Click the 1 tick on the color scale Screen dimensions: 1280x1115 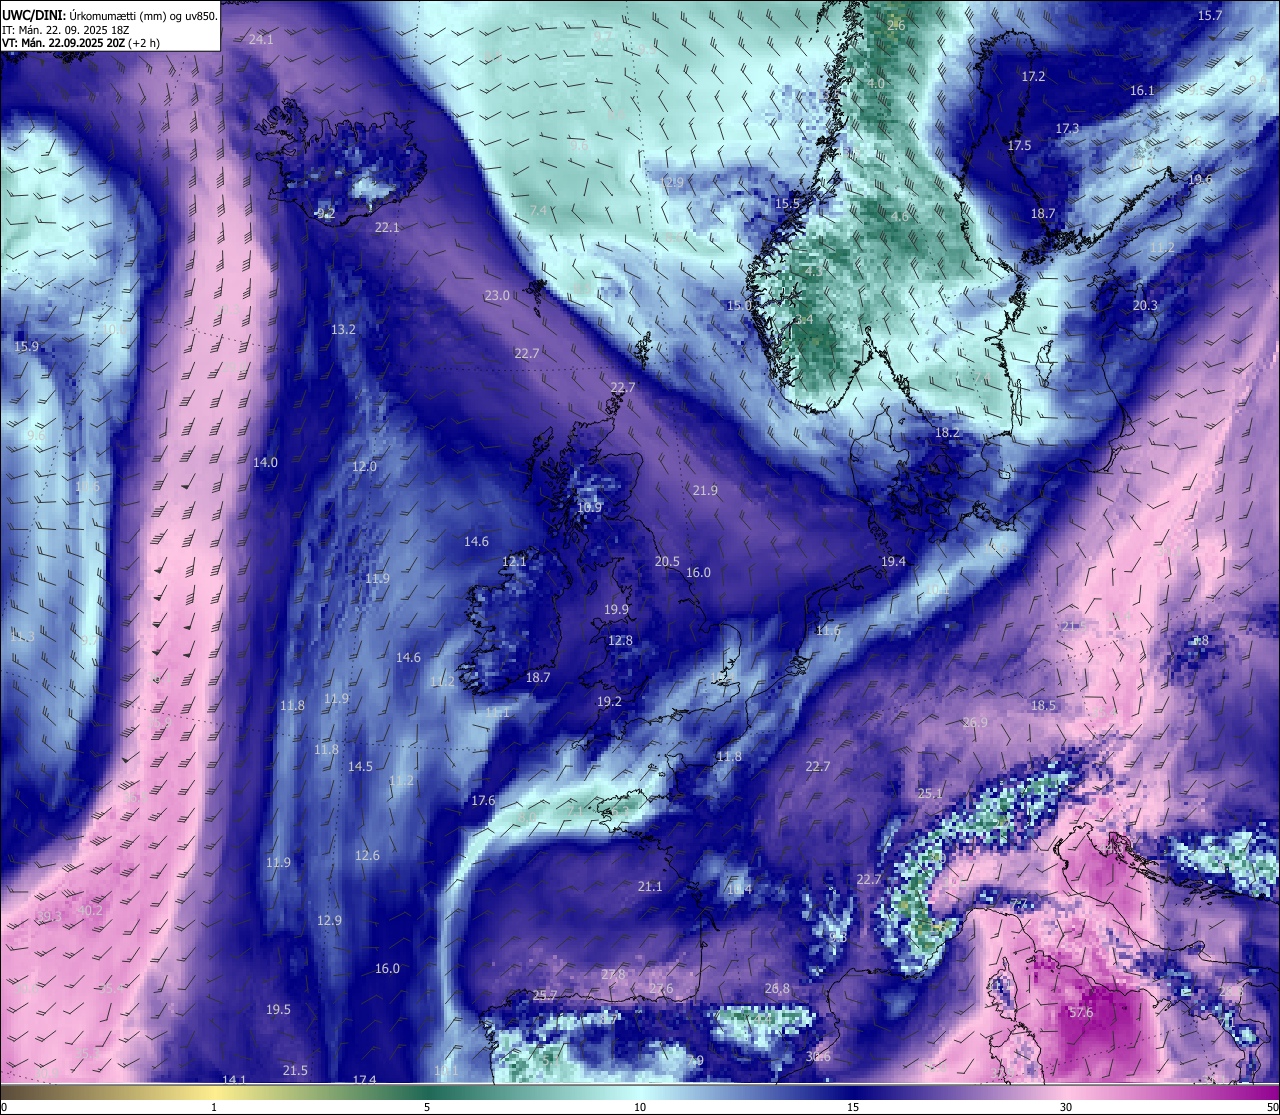[214, 1107]
